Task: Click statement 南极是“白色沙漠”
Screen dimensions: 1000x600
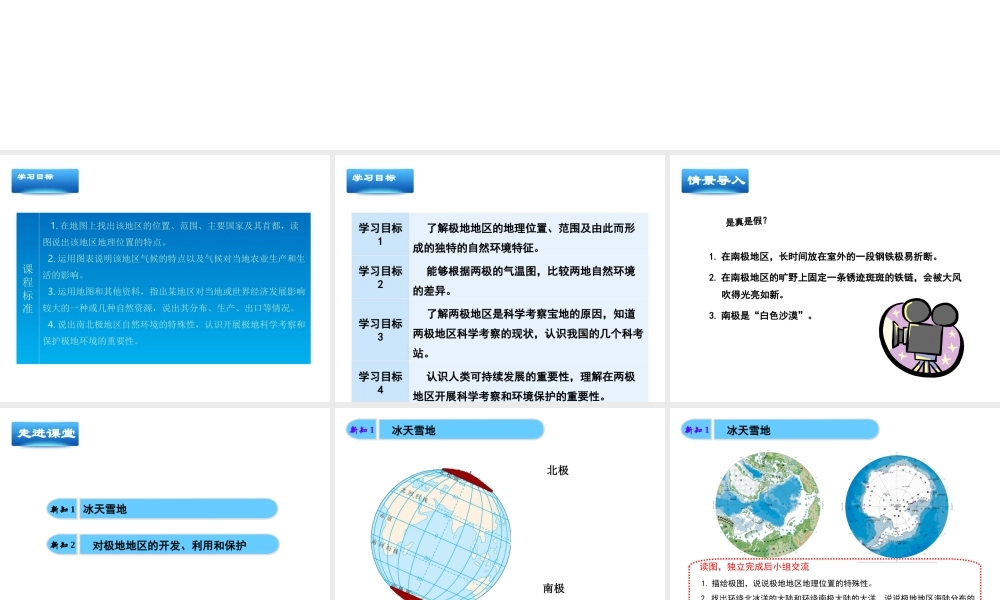Action: pos(761,315)
